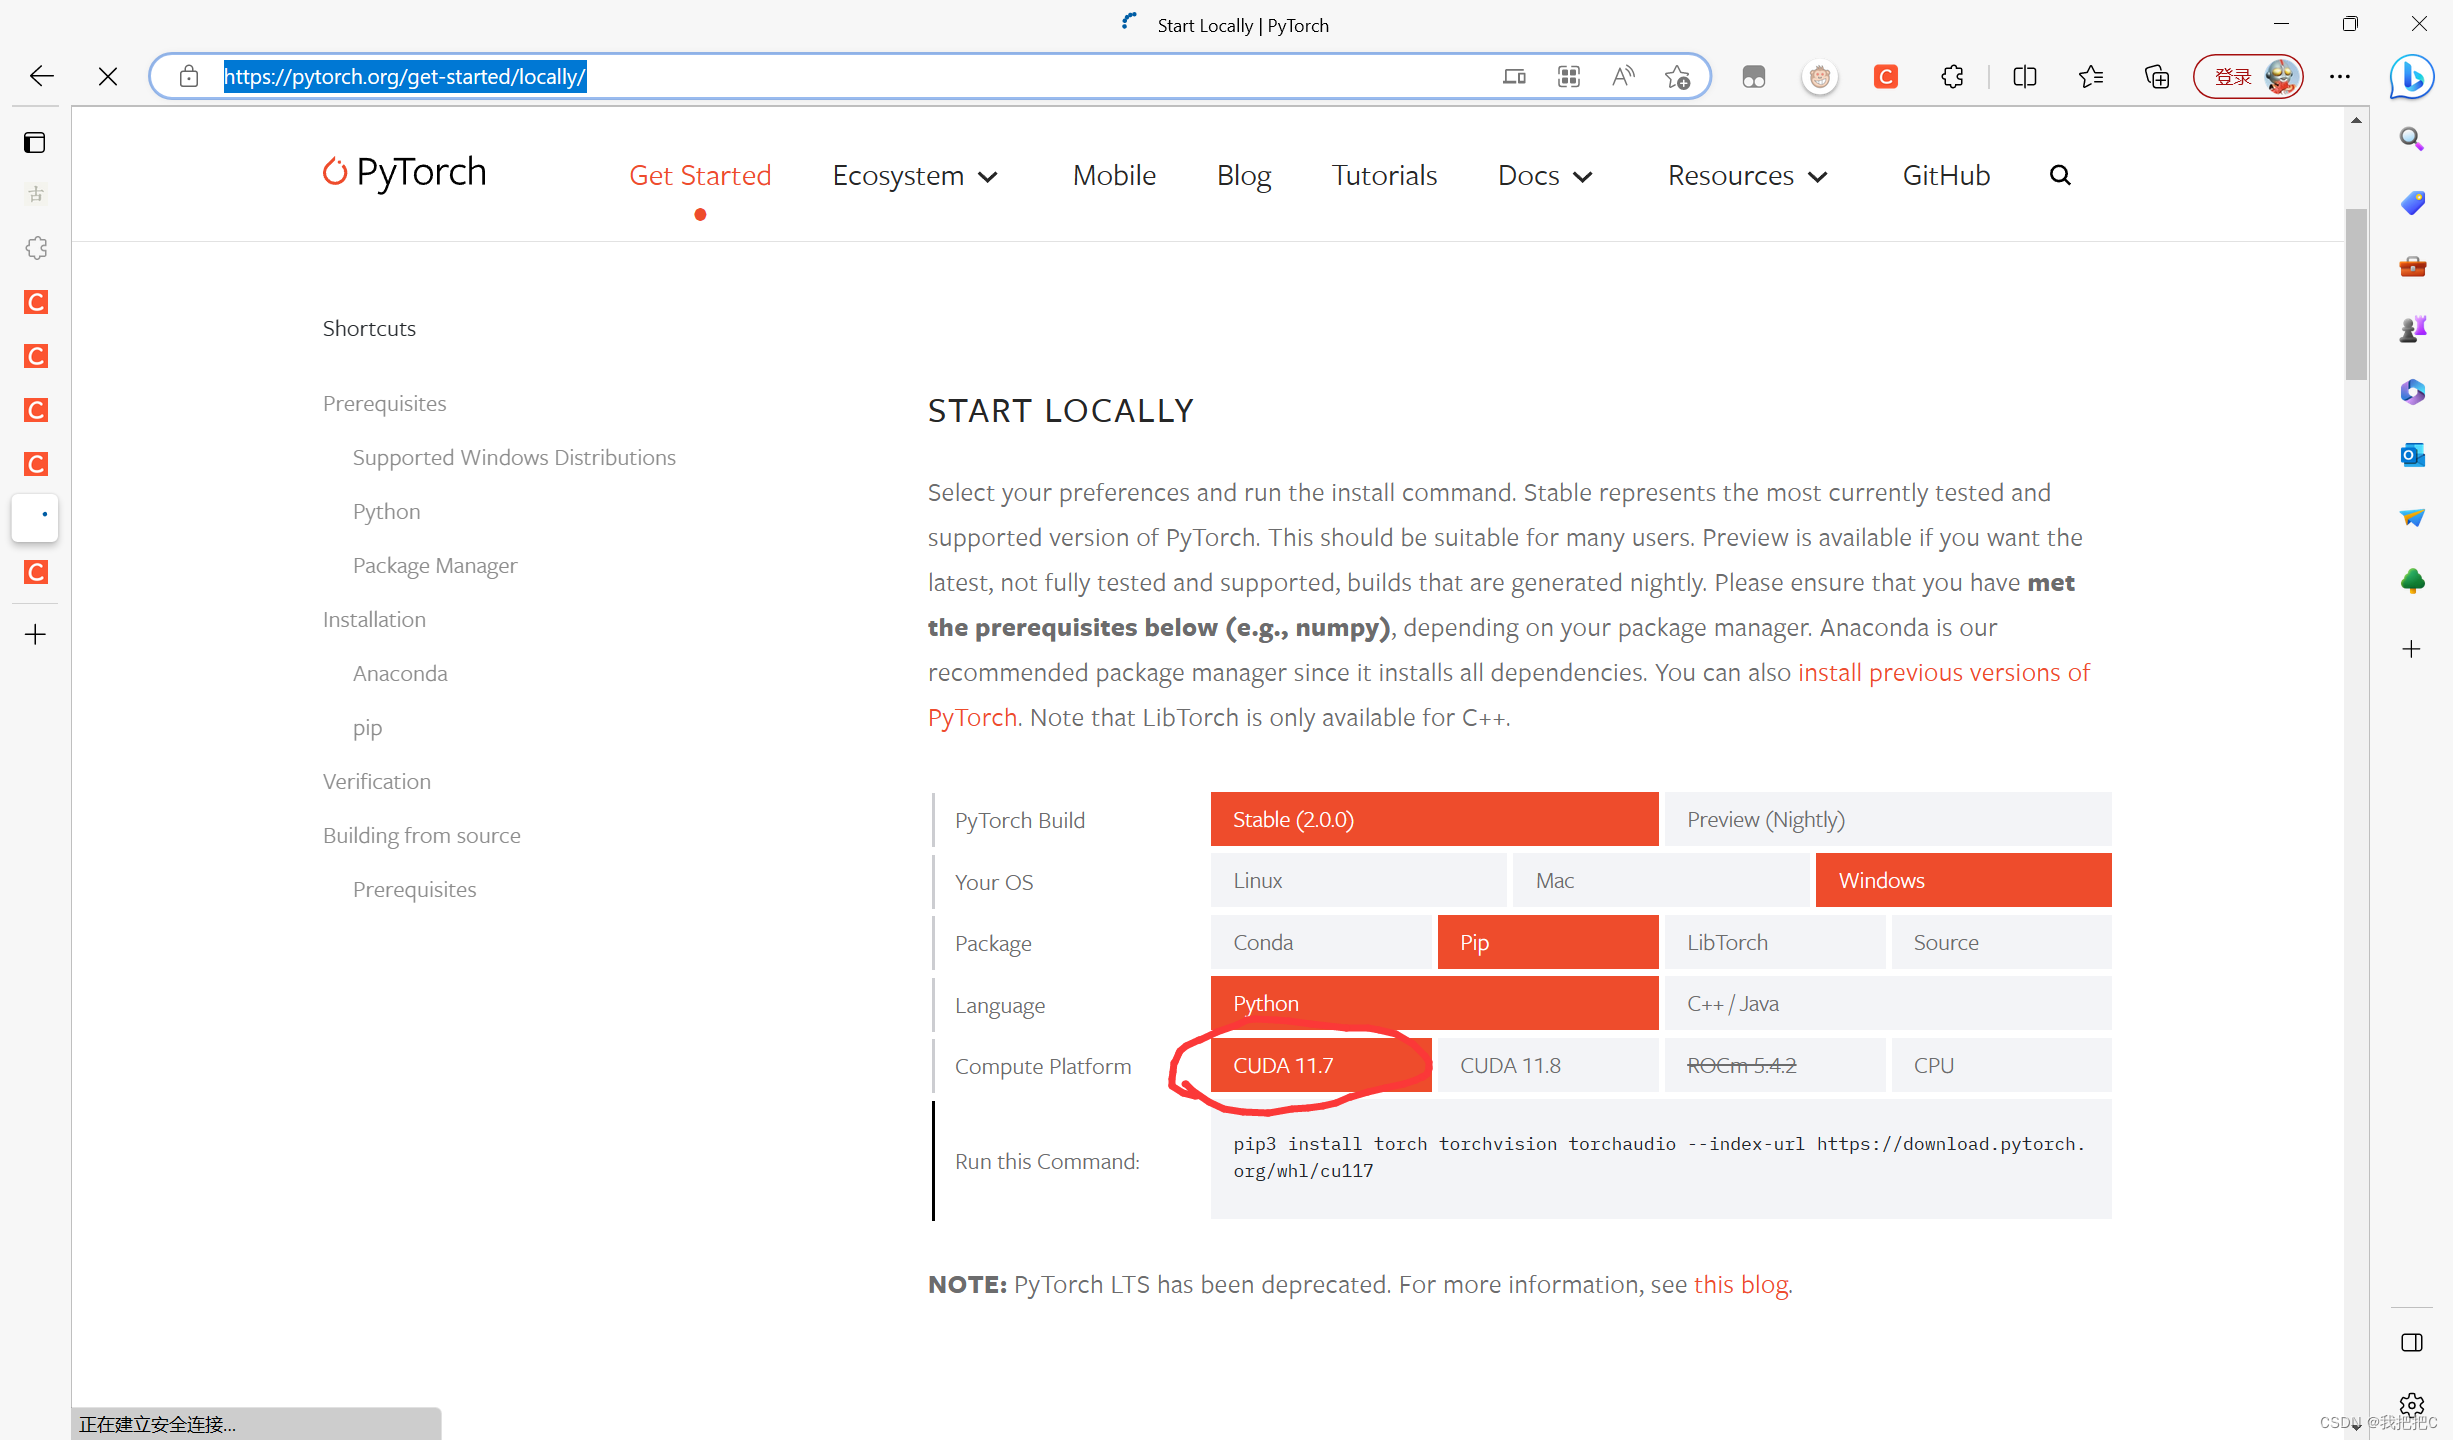The width and height of the screenshot is (2453, 1440).
Task: Select CUDA 11.8 compute platform
Action: [x=1548, y=1065]
